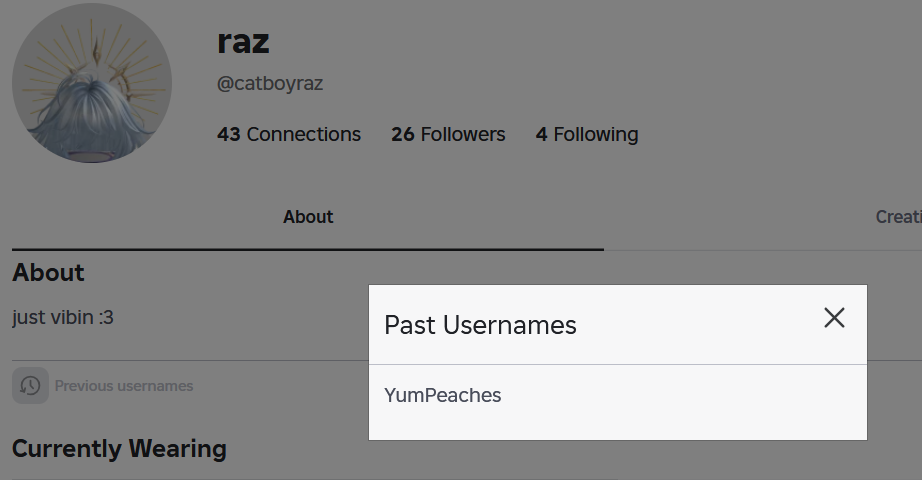
Task: View the 43 Connections list
Action: 289,134
